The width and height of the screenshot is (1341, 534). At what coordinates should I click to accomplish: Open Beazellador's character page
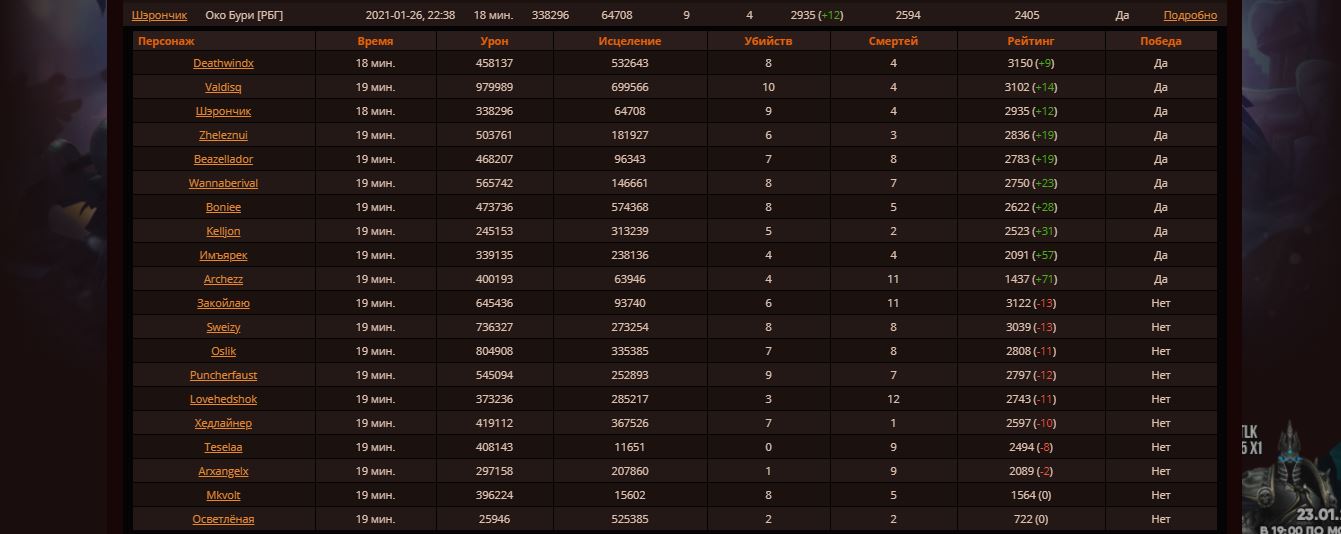tap(223, 159)
